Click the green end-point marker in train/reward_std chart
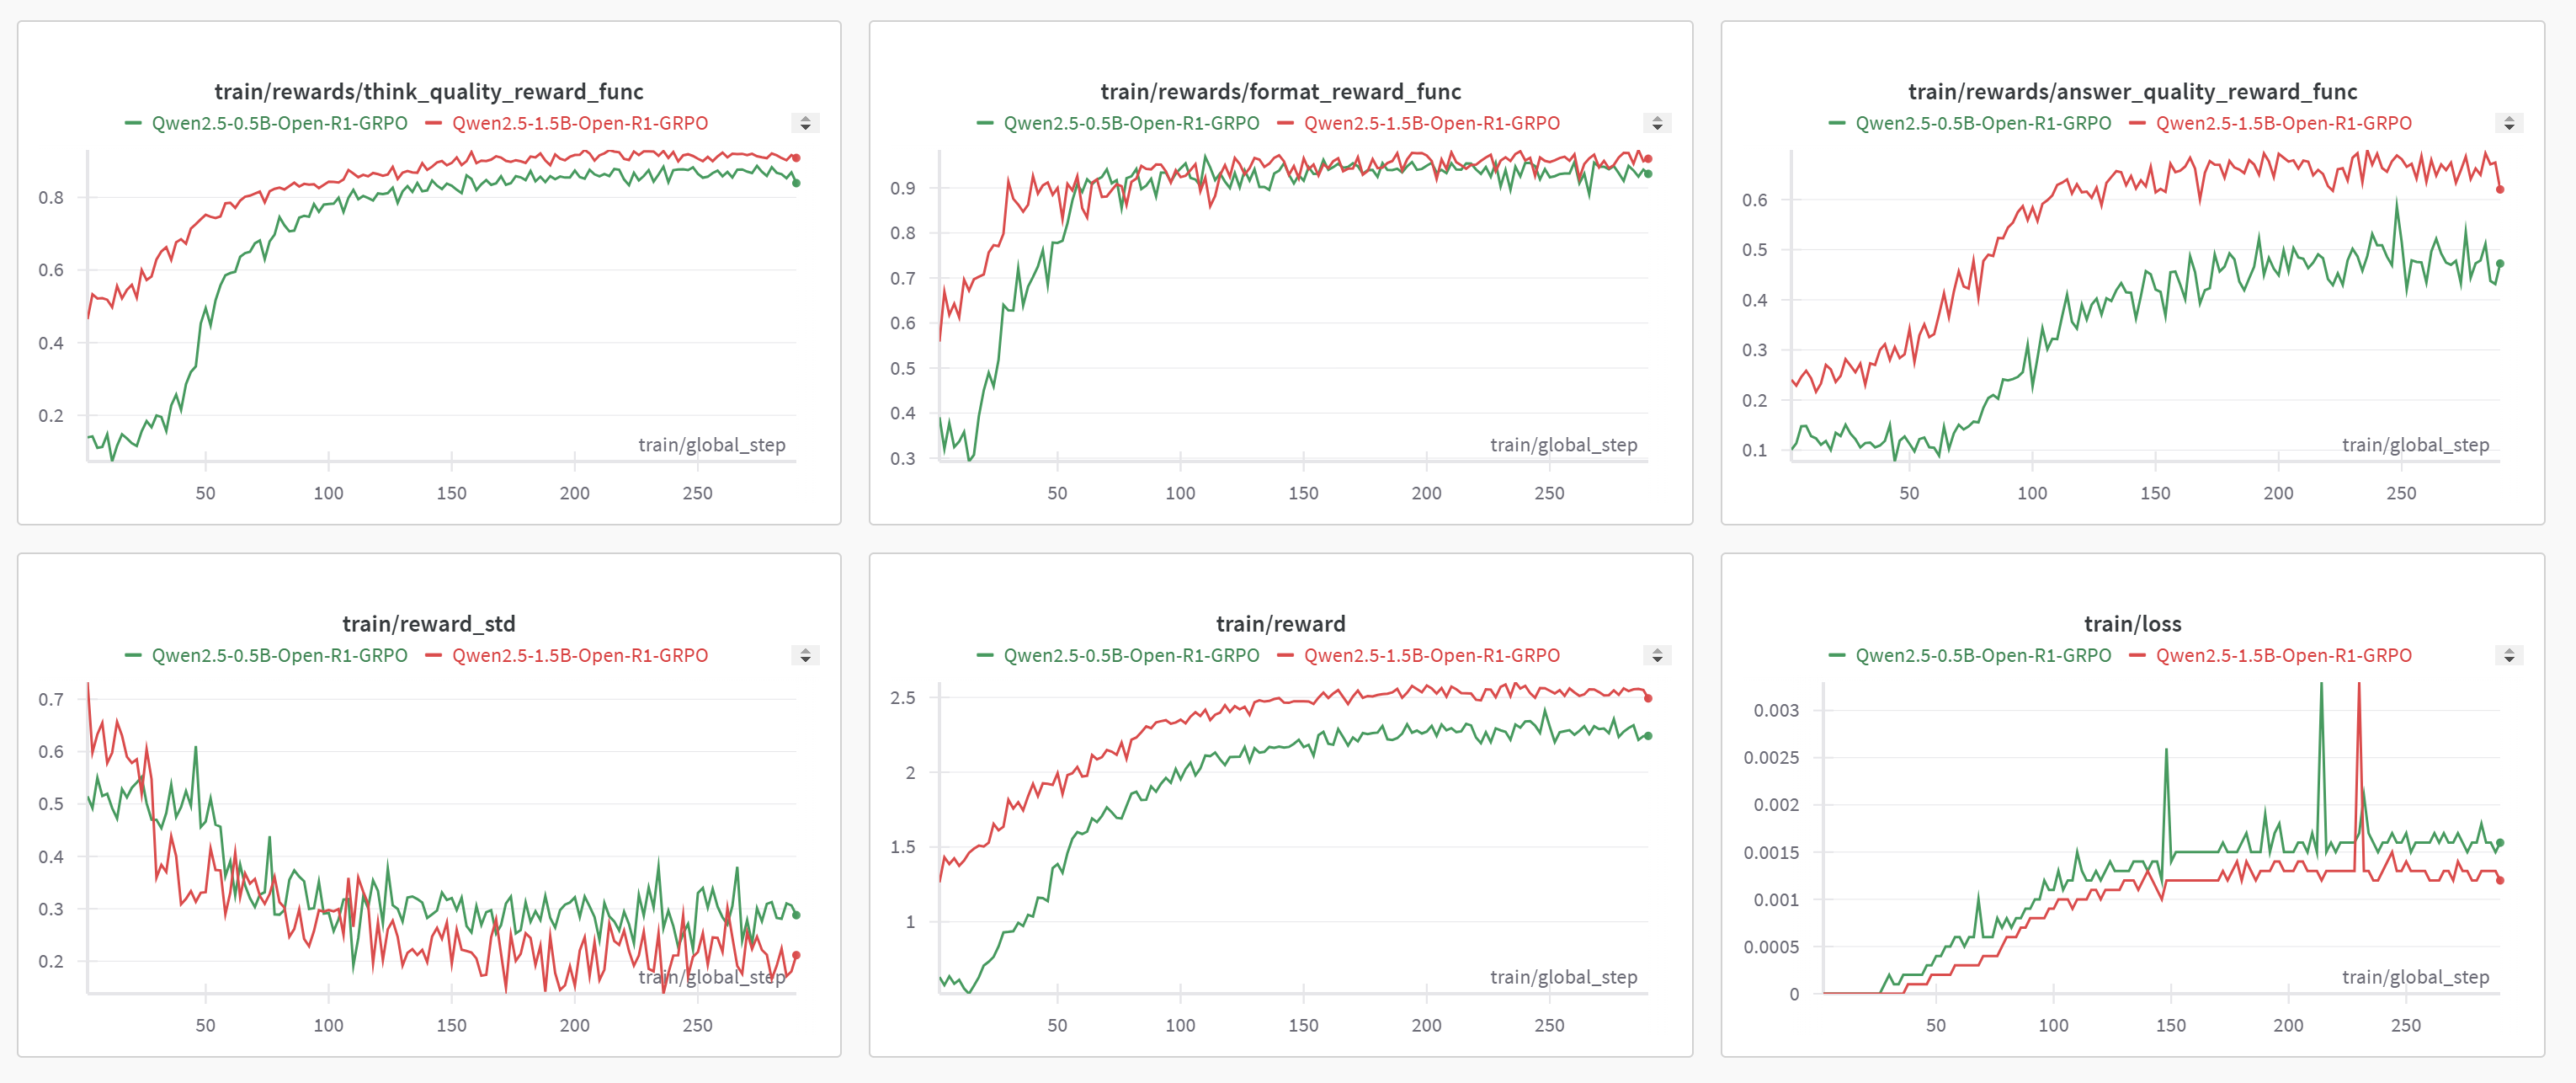The height and width of the screenshot is (1083, 2576). click(x=796, y=915)
